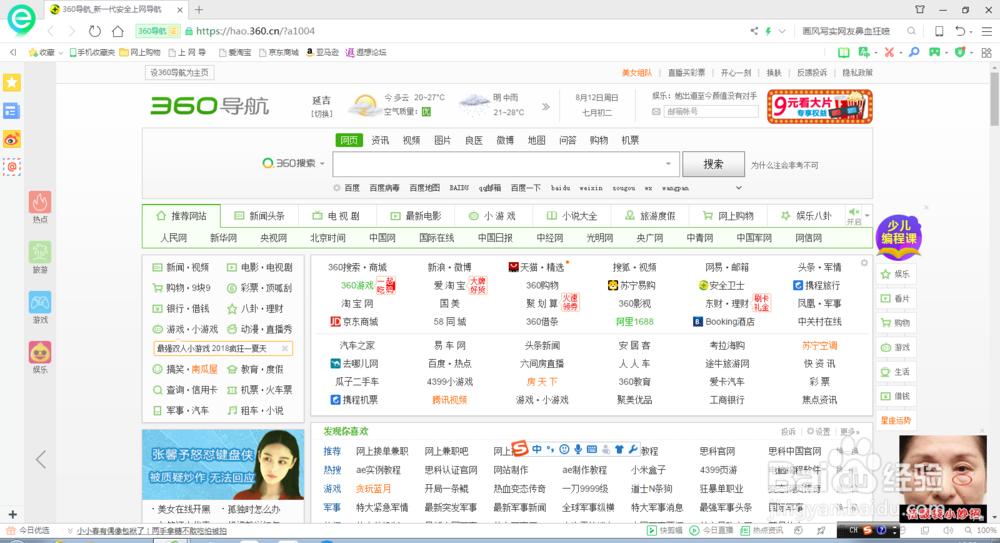The height and width of the screenshot is (543, 1000).
Task: Expand hot search keywords chevron
Action: (x=739, y=188)
